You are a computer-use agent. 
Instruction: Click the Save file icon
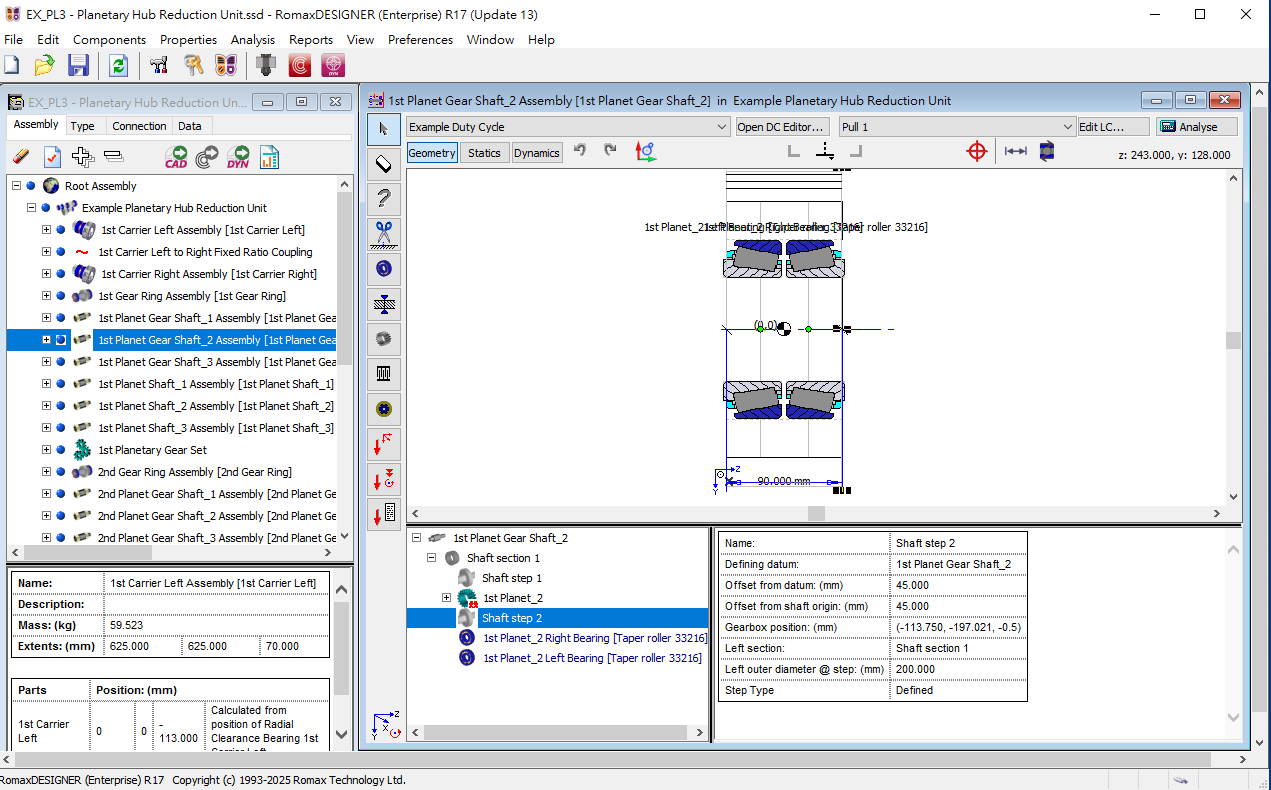[x=78, y=66]
